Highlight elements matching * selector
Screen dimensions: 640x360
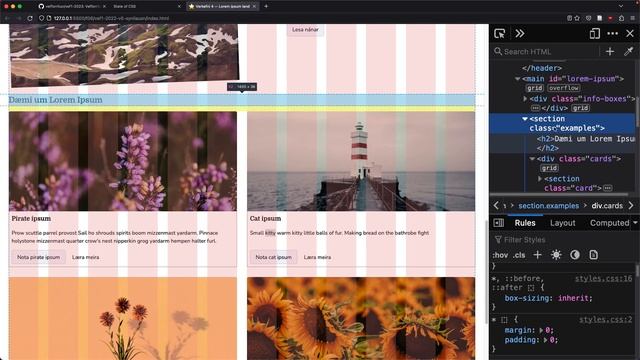coord(504,320)
